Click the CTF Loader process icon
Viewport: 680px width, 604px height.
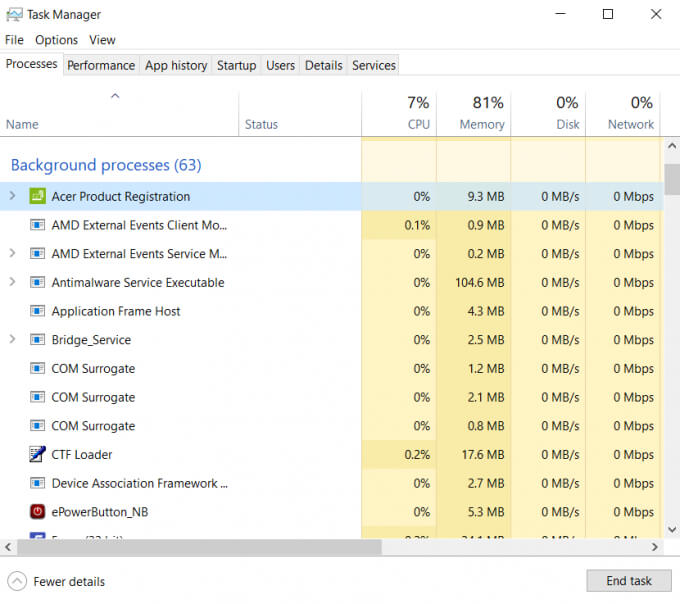coord(38,454)
